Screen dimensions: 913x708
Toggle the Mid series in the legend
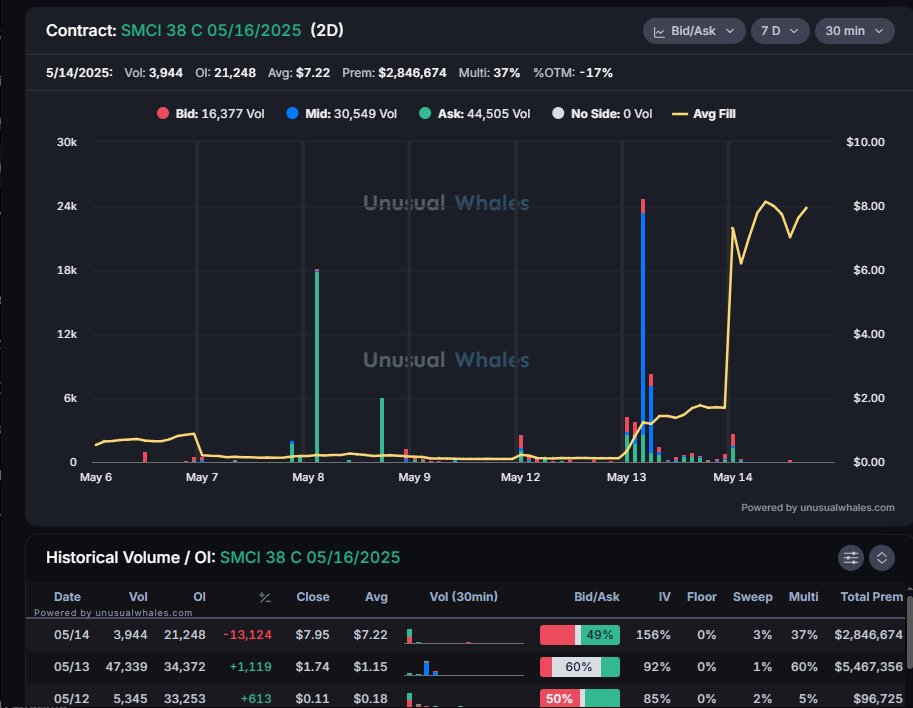(342, 114)
